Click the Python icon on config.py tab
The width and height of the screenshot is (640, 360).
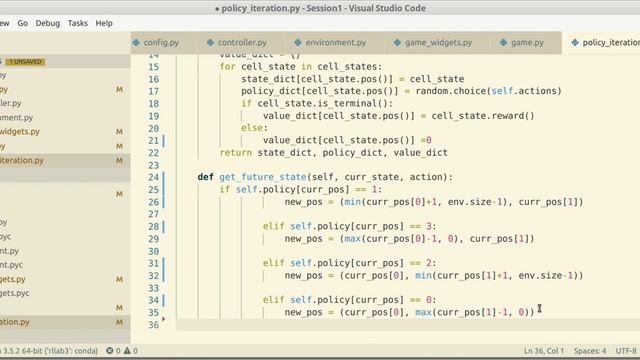coord(136,42)
